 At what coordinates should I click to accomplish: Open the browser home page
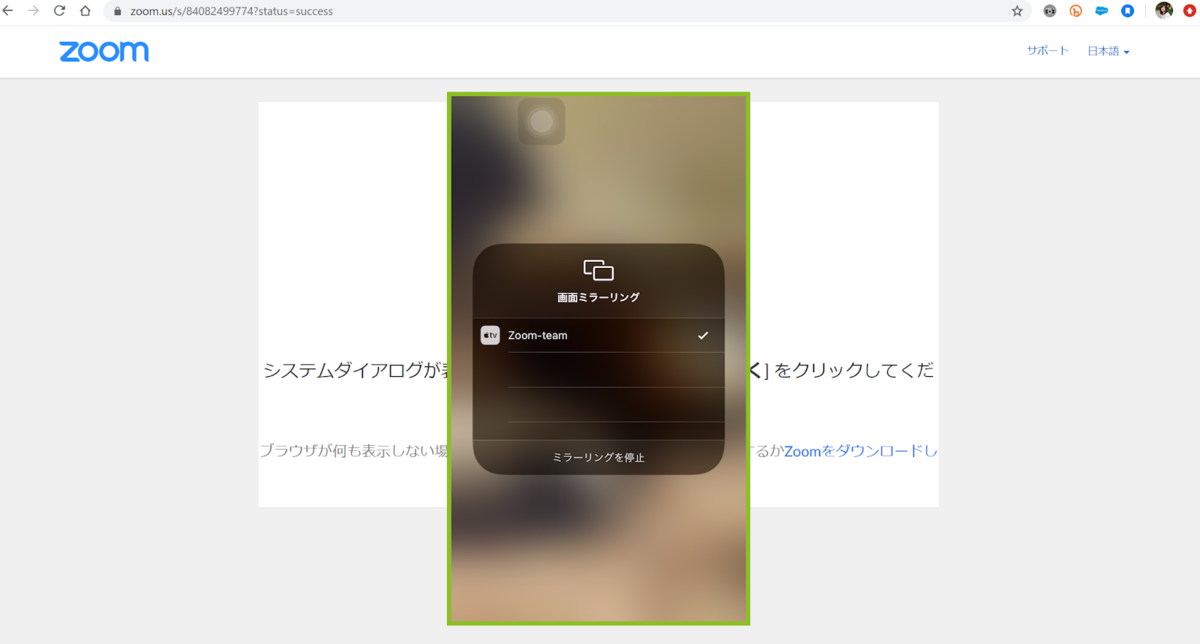pyautogui.click(x=85, y=11)
